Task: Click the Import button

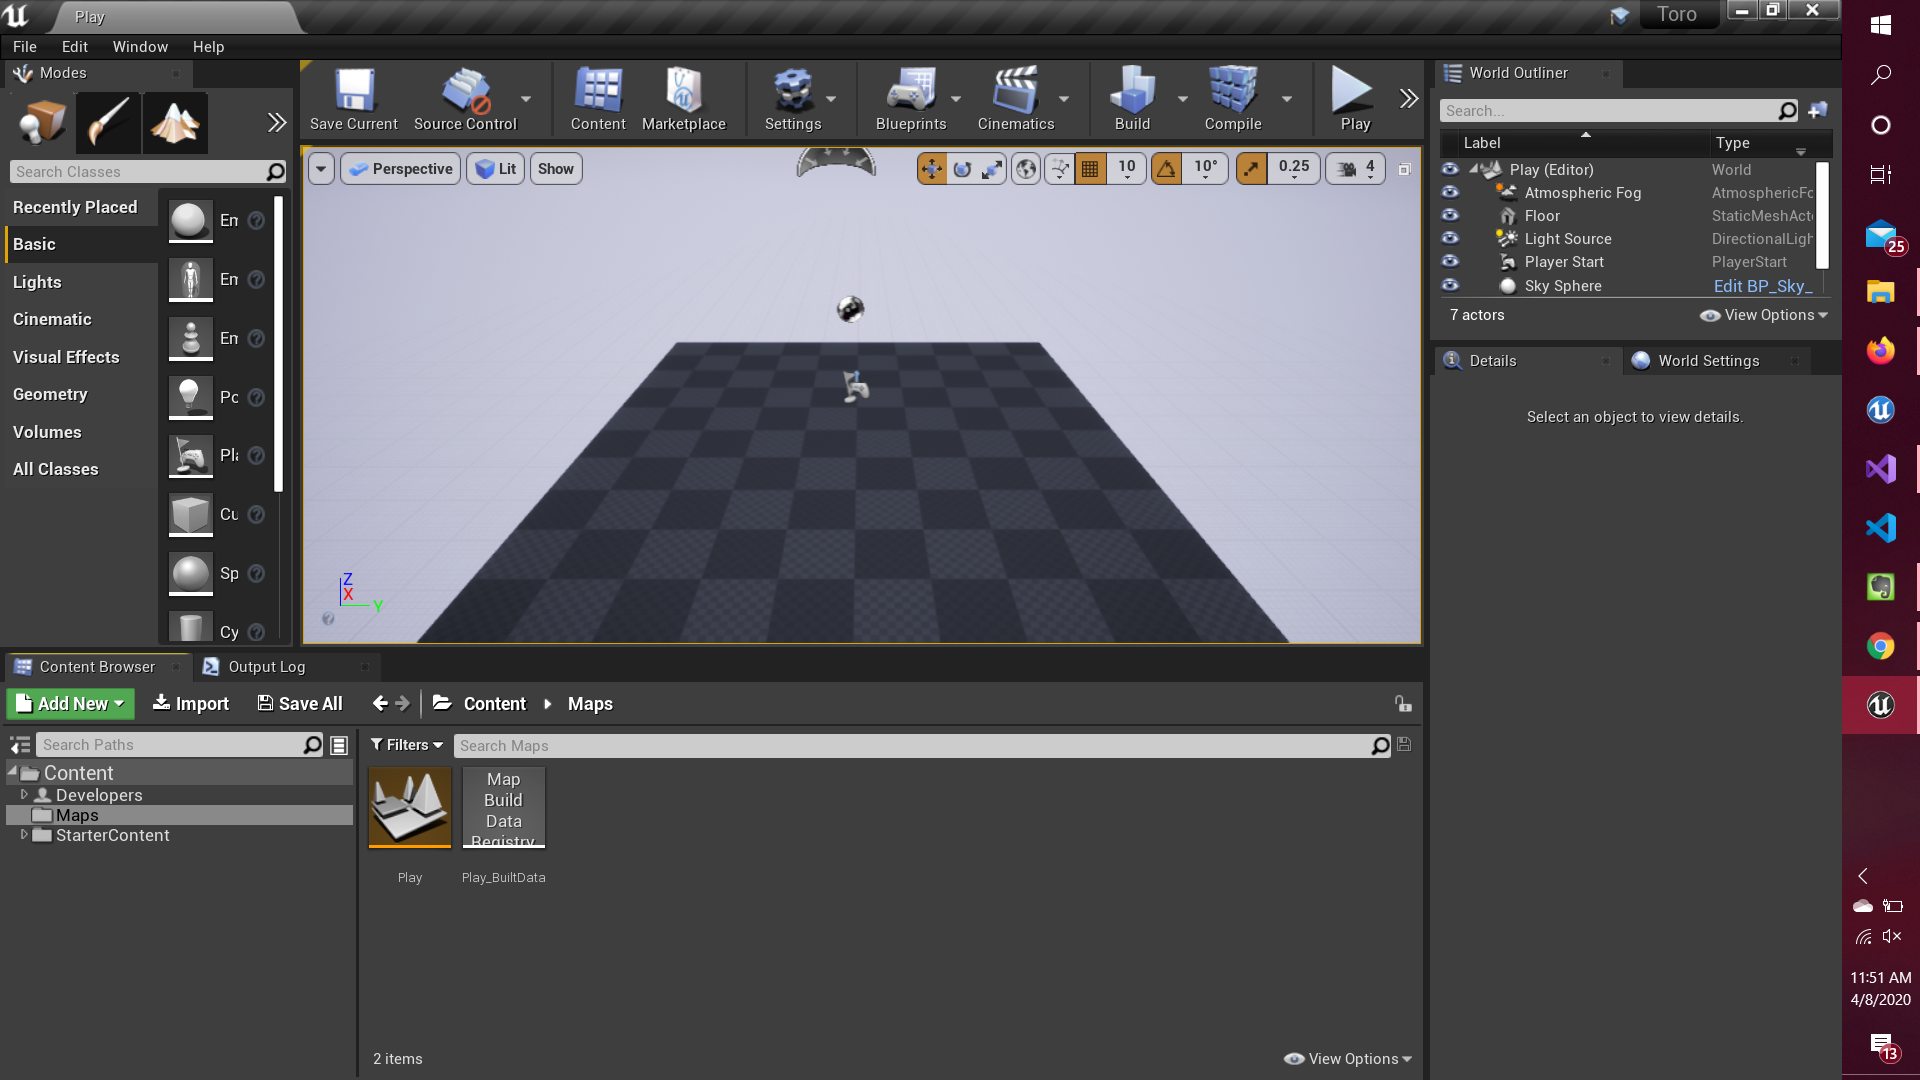Action: [x=190, y=704]
